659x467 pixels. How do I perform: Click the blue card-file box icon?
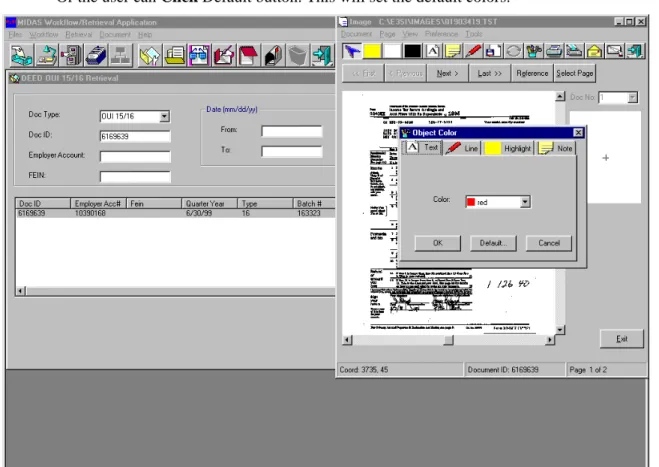coord(96,55)
